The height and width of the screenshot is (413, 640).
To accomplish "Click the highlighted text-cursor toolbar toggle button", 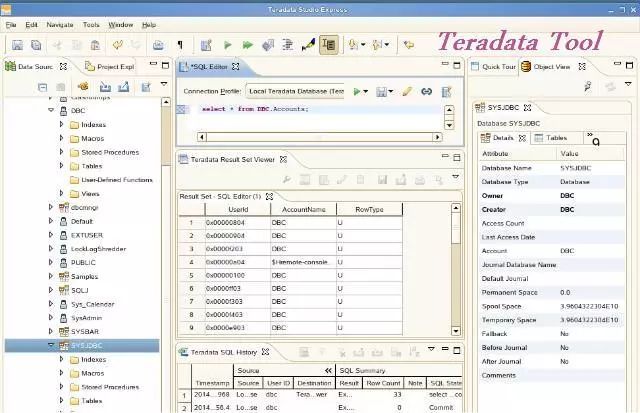I will click(329, 44).
